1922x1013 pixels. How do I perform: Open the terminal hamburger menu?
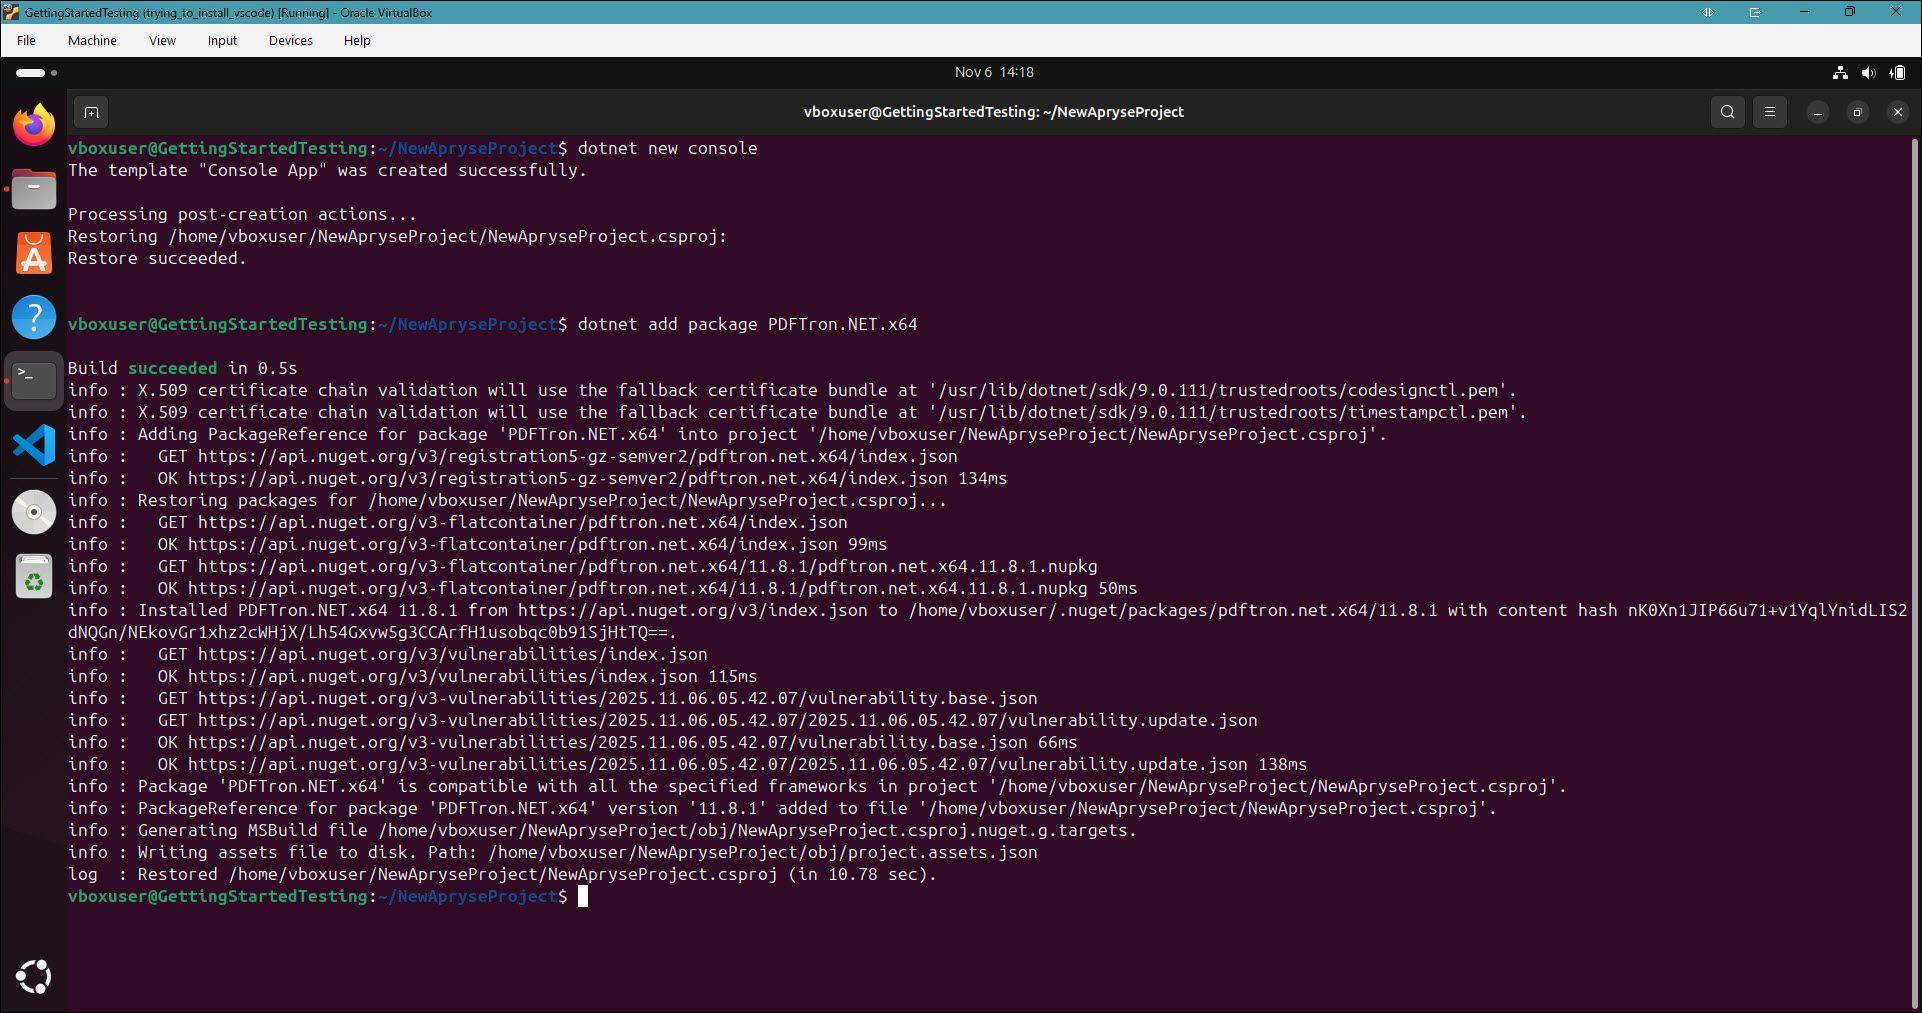point(1769,112)
